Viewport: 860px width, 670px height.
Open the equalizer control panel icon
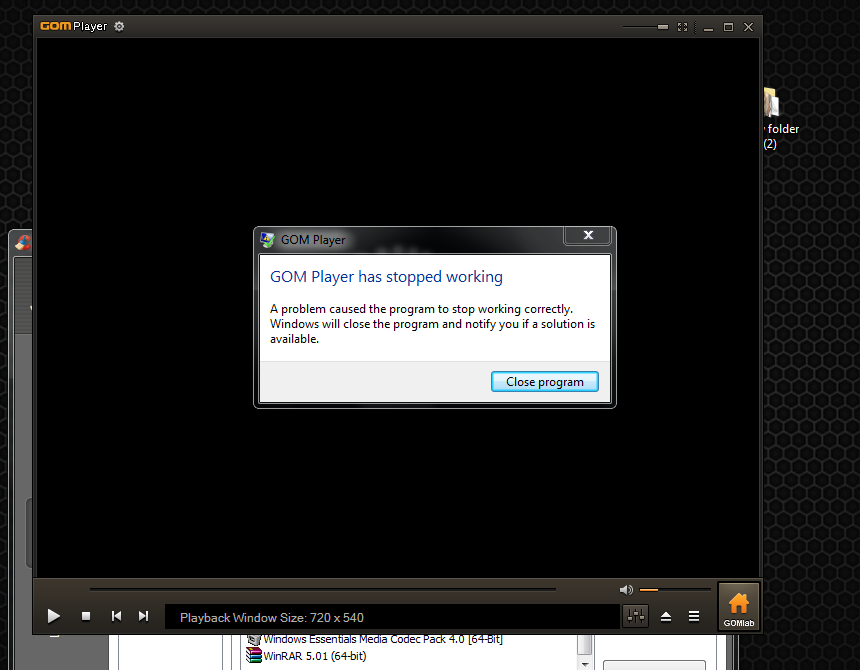[636, 616]
